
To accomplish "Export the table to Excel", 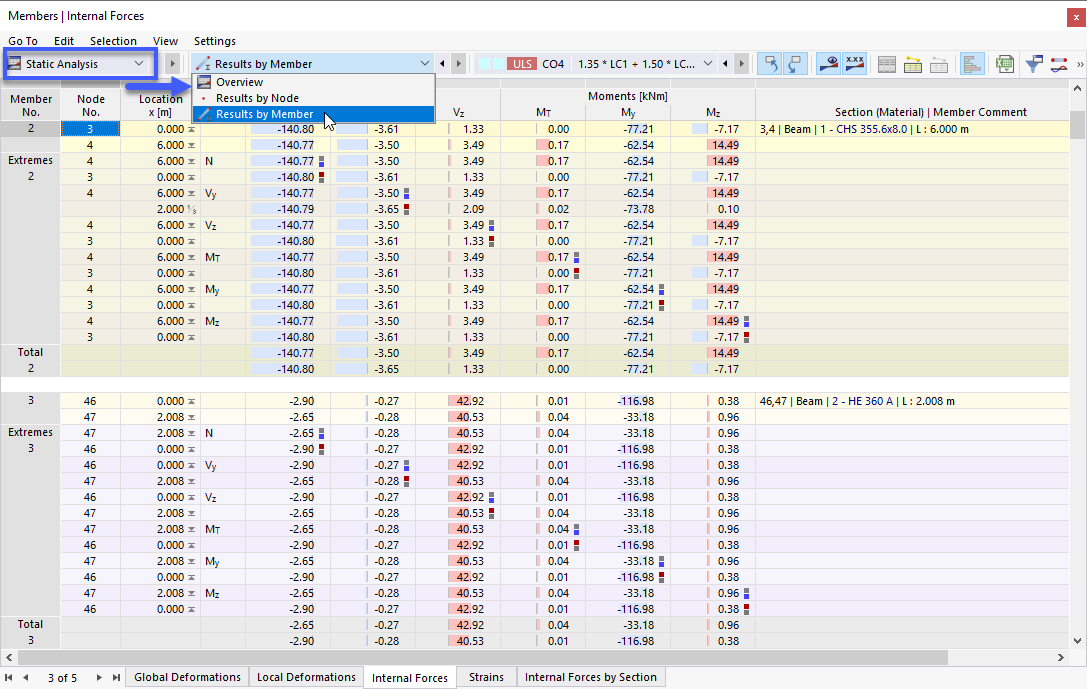I will tap(1004, 63).
